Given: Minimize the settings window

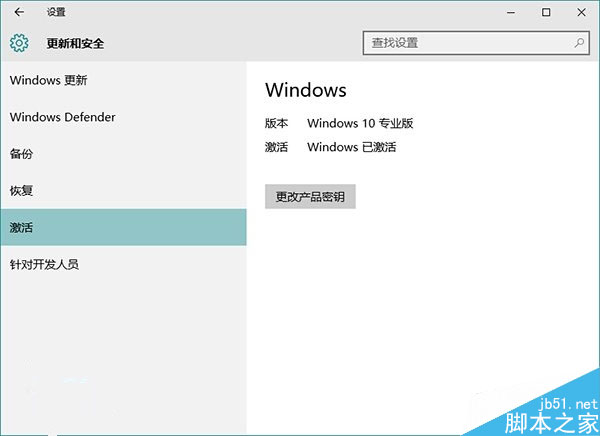Looking at the screenshot, I should 511,12.
